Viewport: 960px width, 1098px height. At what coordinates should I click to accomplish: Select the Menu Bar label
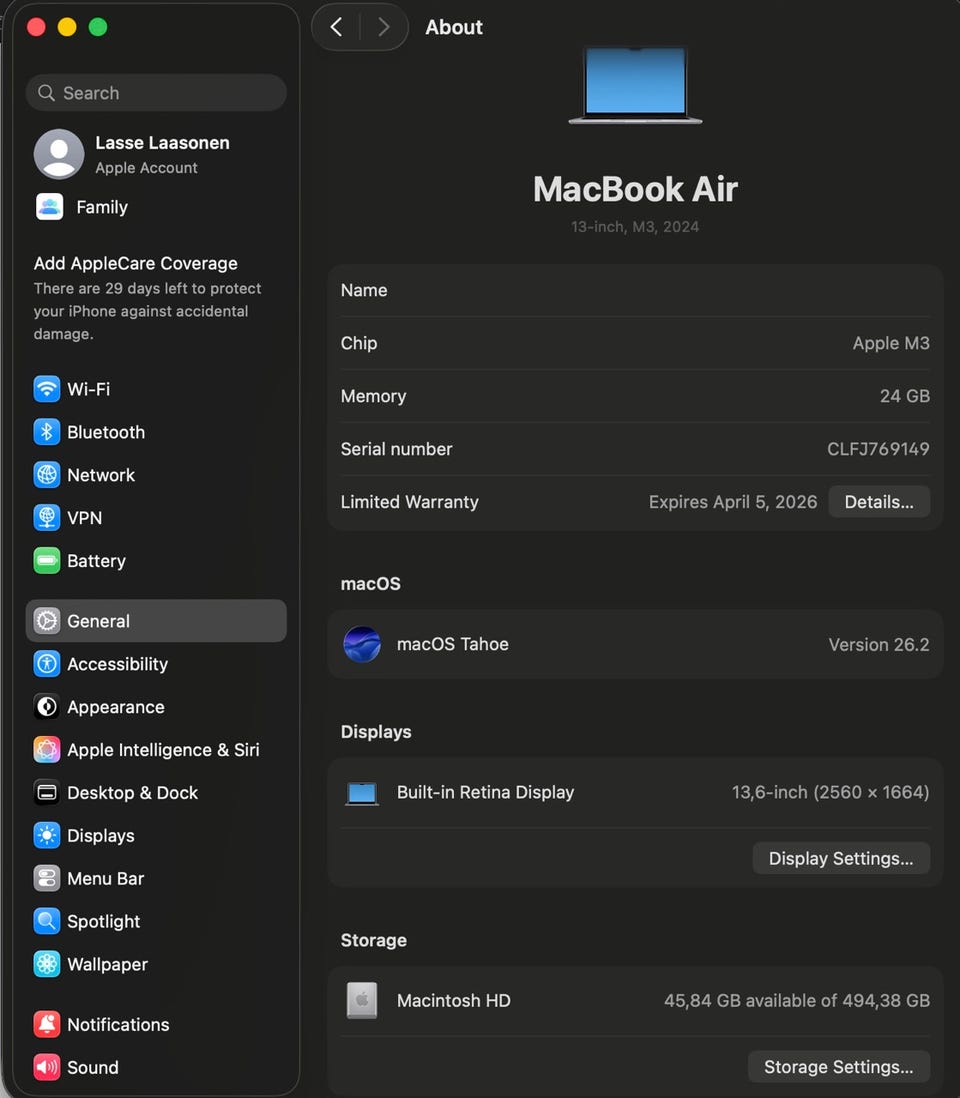(x=106, y=879)
